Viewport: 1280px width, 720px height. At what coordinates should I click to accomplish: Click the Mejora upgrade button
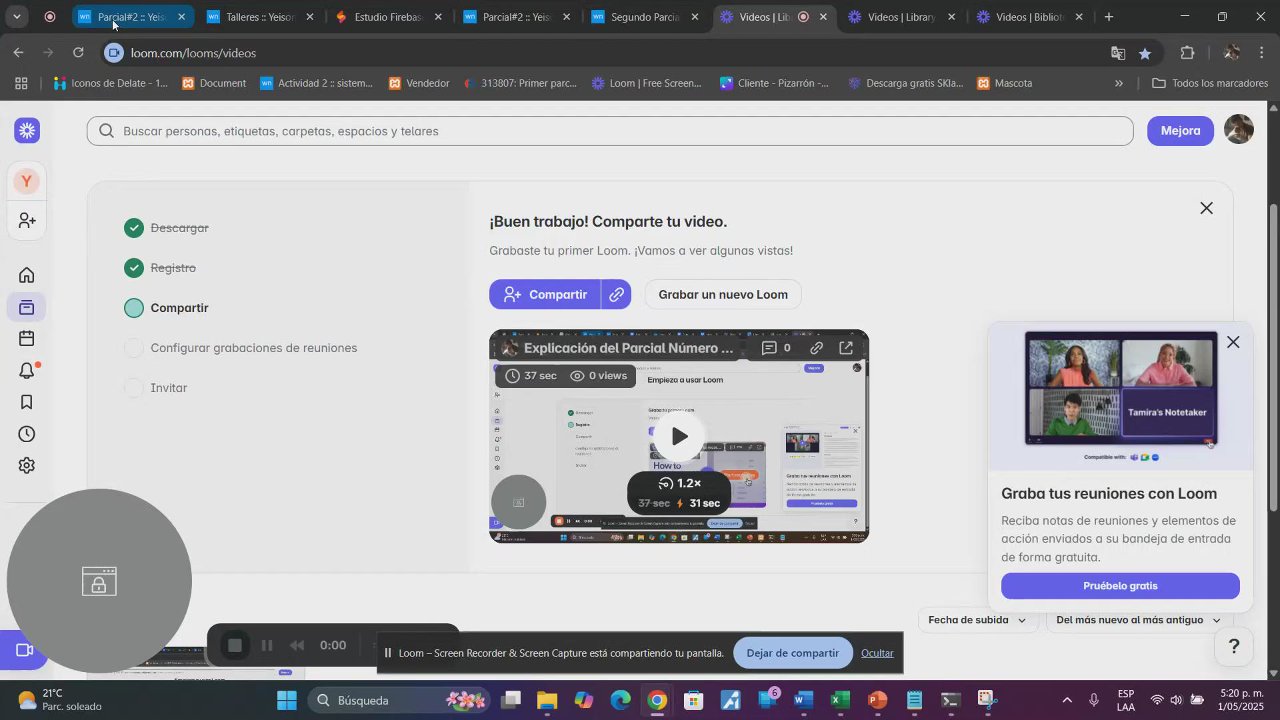[x=1180, y=130]
